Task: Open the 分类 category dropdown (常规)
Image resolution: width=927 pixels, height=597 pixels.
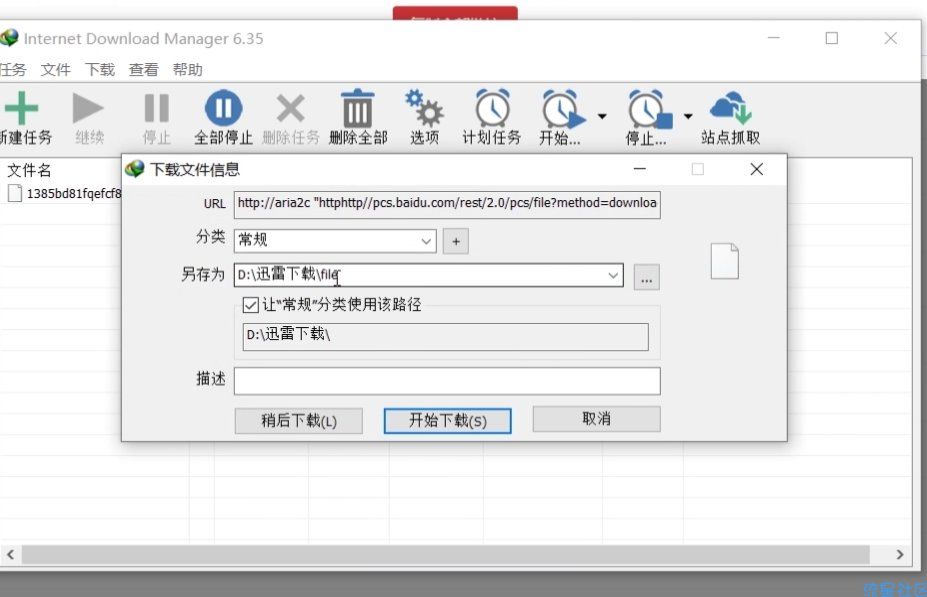Action: (x=335, y=241)
